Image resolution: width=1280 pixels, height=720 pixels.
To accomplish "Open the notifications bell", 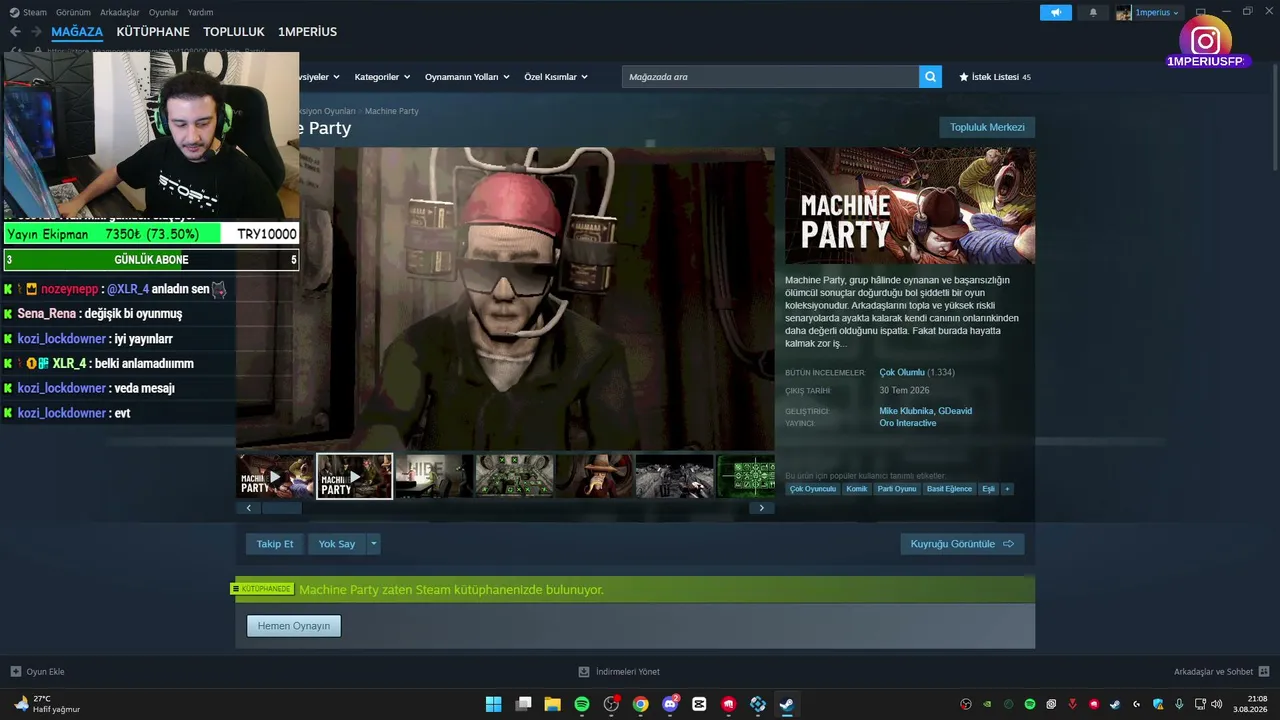I will pos(1093,12).
